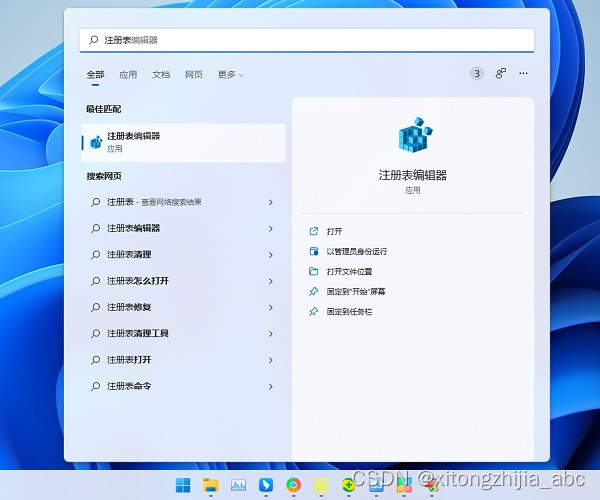Select the 注册表清理 web suggestion
The width and height of the screenshot is (600, 500).
(x=184, y=255)
